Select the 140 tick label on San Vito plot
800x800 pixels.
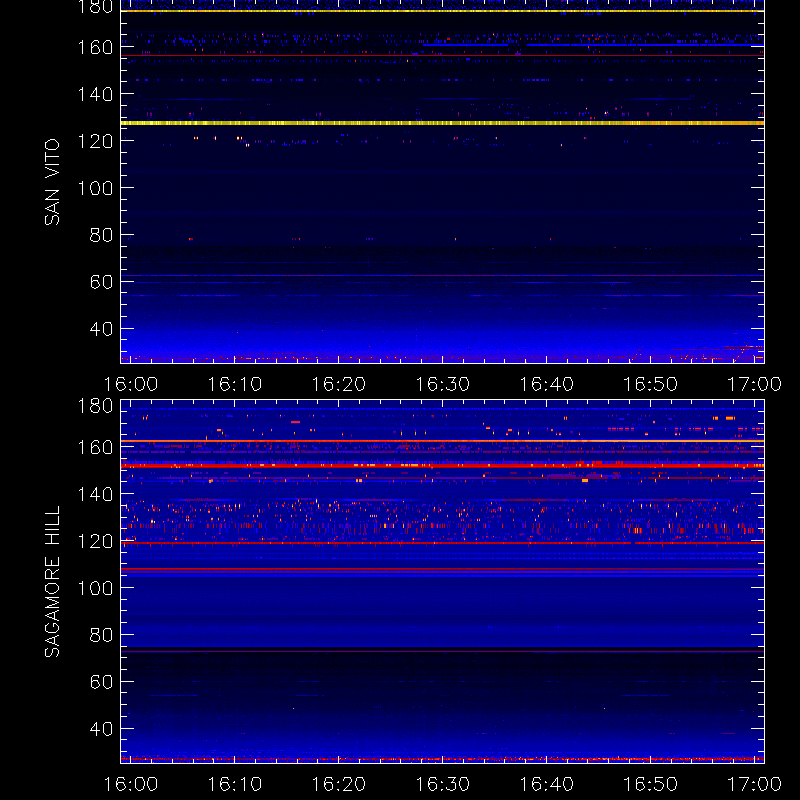click(95, 94)
